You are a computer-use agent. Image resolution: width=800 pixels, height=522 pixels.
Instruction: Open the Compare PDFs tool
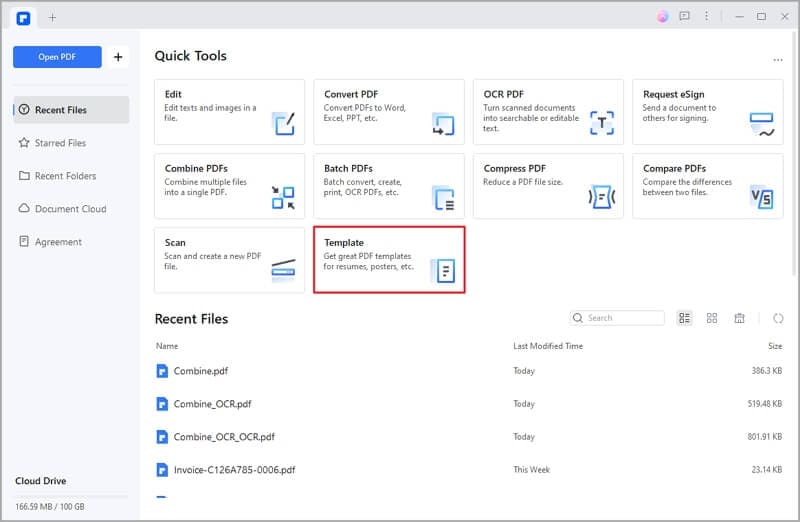[707, 186]
